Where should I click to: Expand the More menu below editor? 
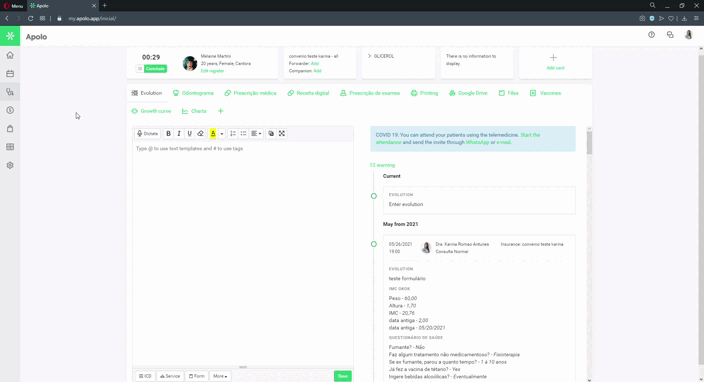[x=220, y=376]
